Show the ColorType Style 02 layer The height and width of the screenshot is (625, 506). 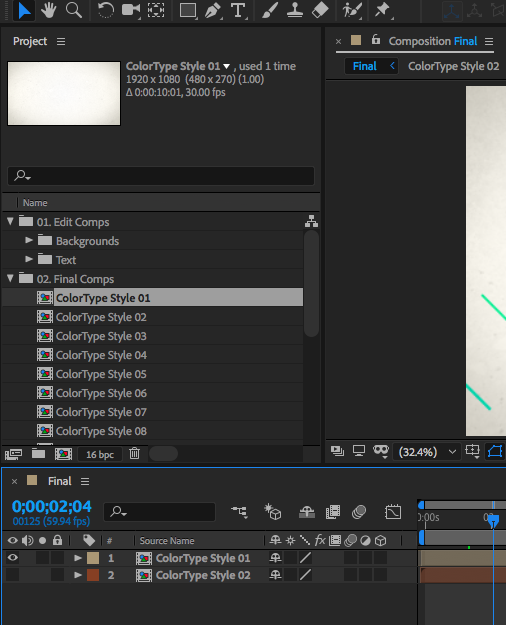tap(13, 575)
